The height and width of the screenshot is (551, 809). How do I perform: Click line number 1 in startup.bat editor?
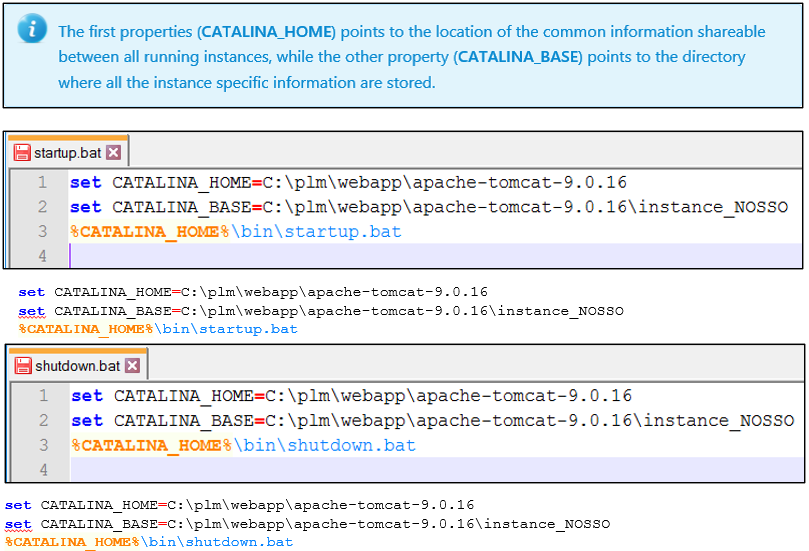[42, 183]
